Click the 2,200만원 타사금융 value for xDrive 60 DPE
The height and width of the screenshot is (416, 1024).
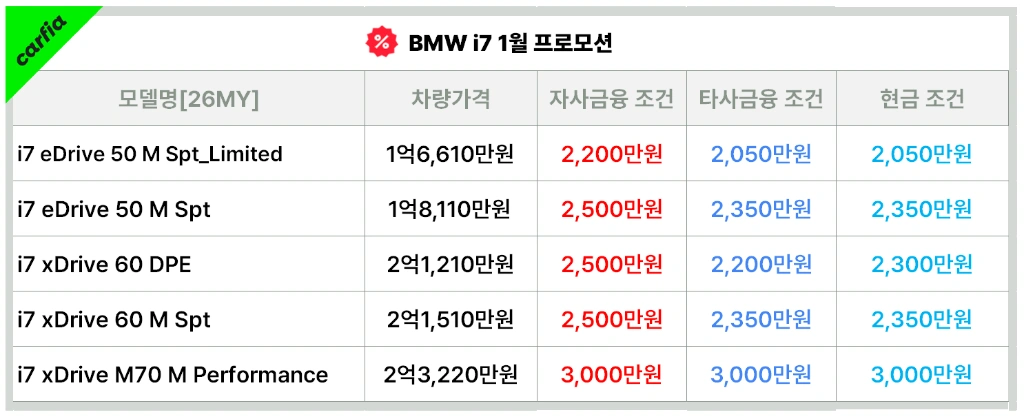point(761,264)
